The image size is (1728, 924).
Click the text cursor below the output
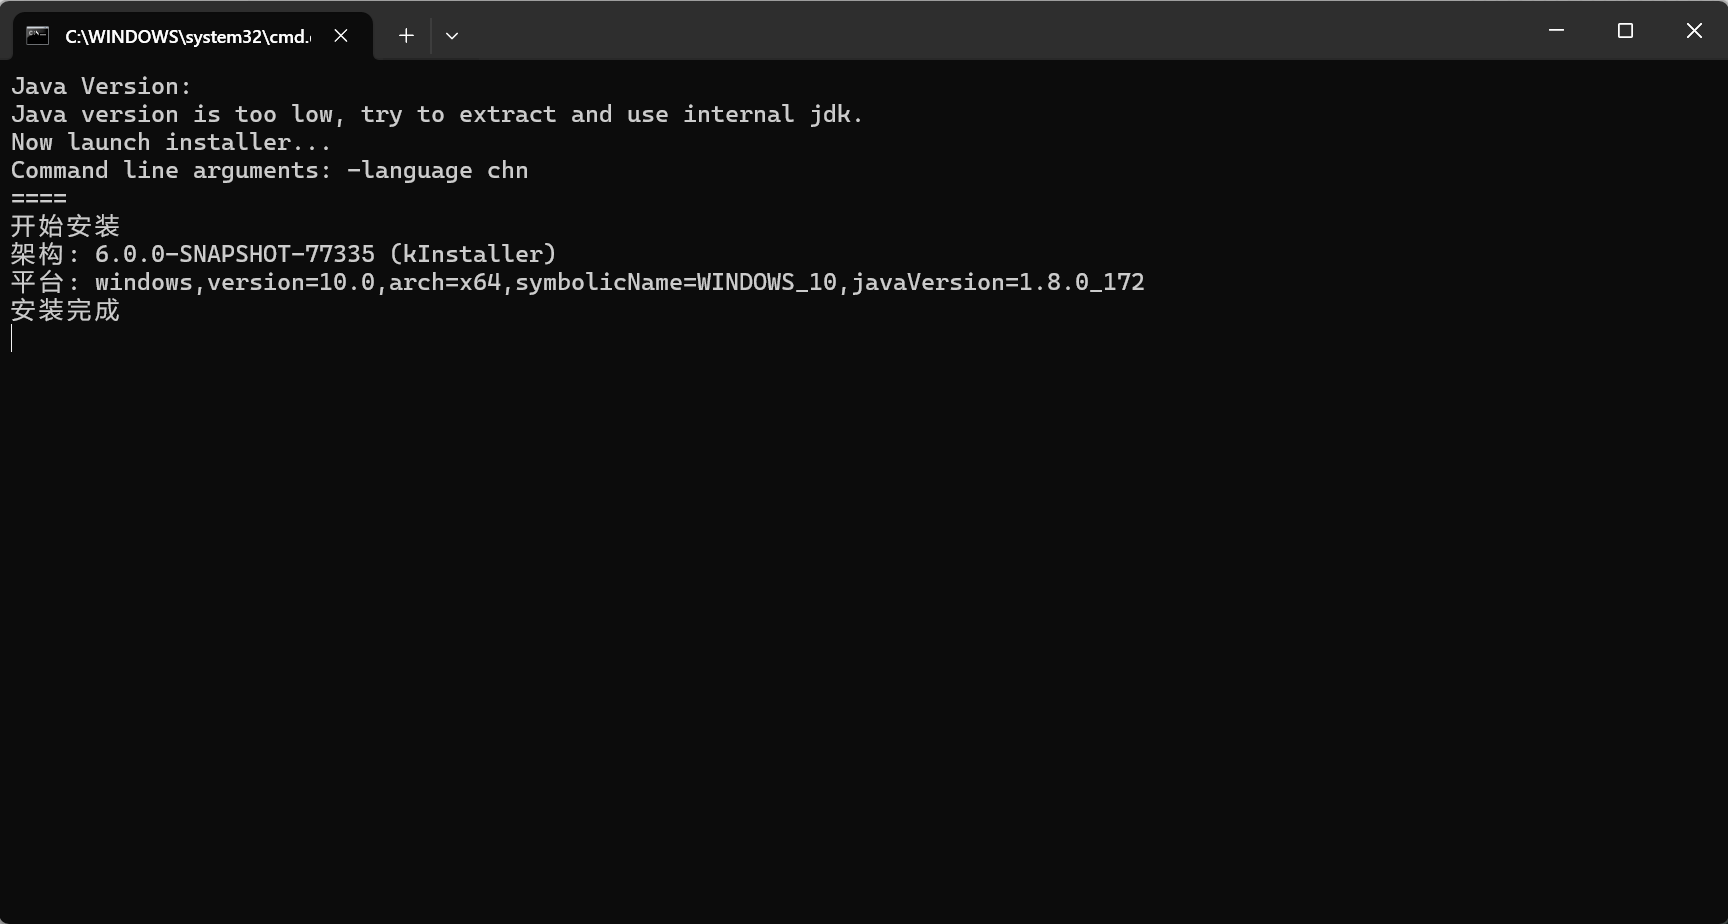[x=12, y=339]
